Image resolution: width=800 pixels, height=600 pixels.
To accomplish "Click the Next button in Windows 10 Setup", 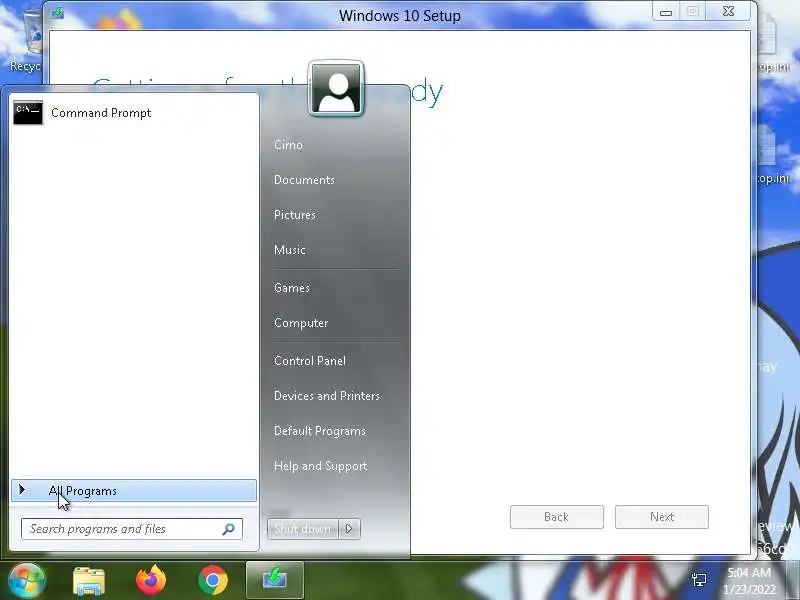I will (x=662, y=517).
